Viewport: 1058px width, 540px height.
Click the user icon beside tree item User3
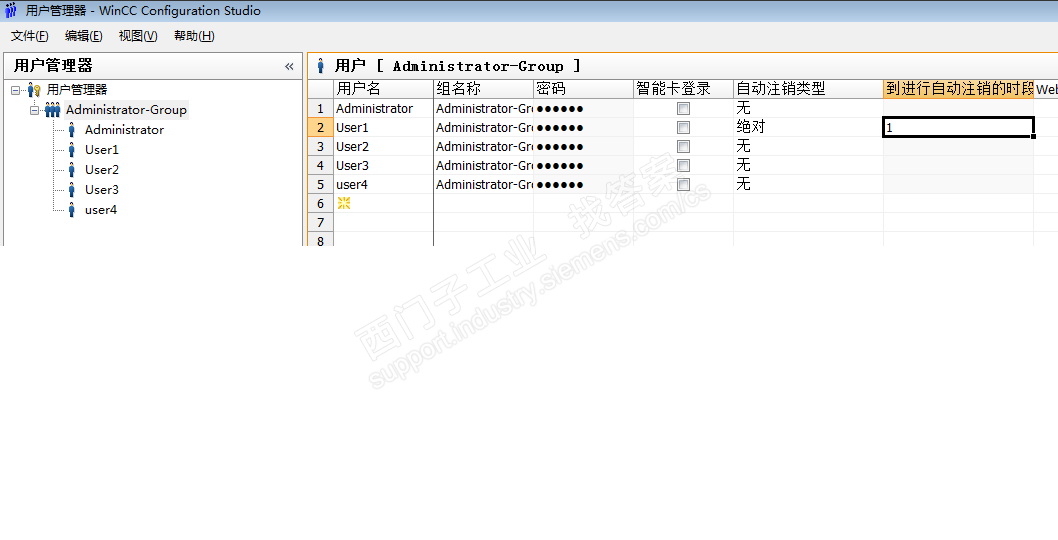tap(72, 190)
